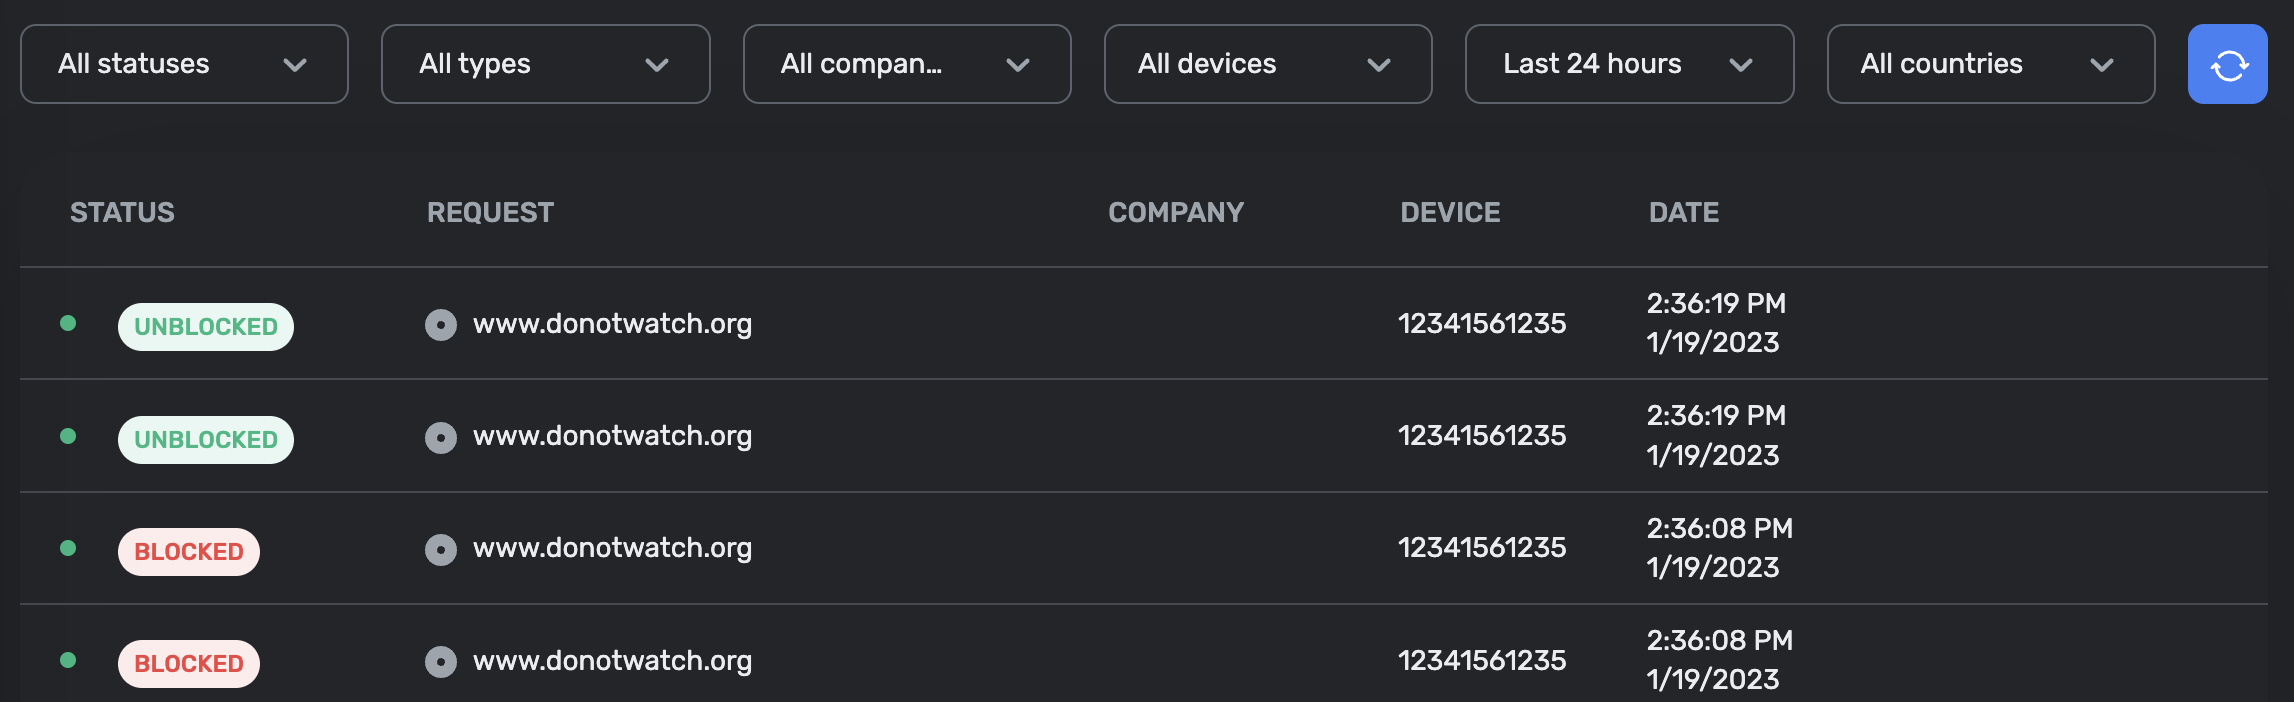
Task: Click device ID 12341561235 in the first row
Action: pos(1482,324)
